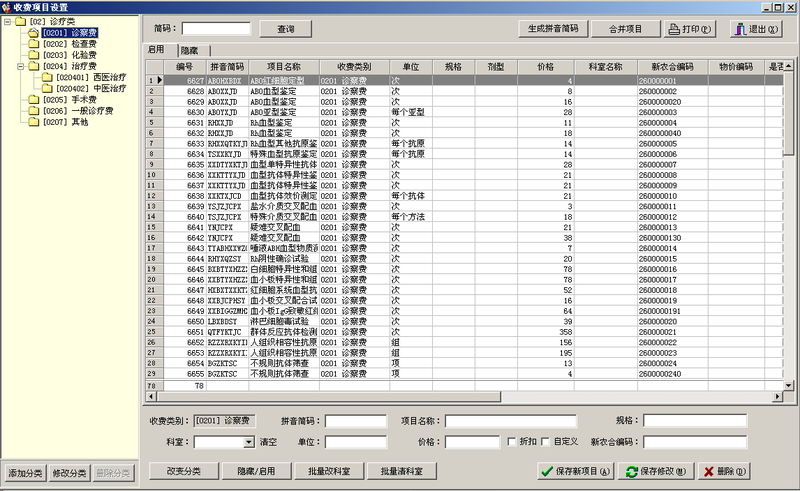
Task: Toggle the 折扣 checkbox
Action: [512, 441]
